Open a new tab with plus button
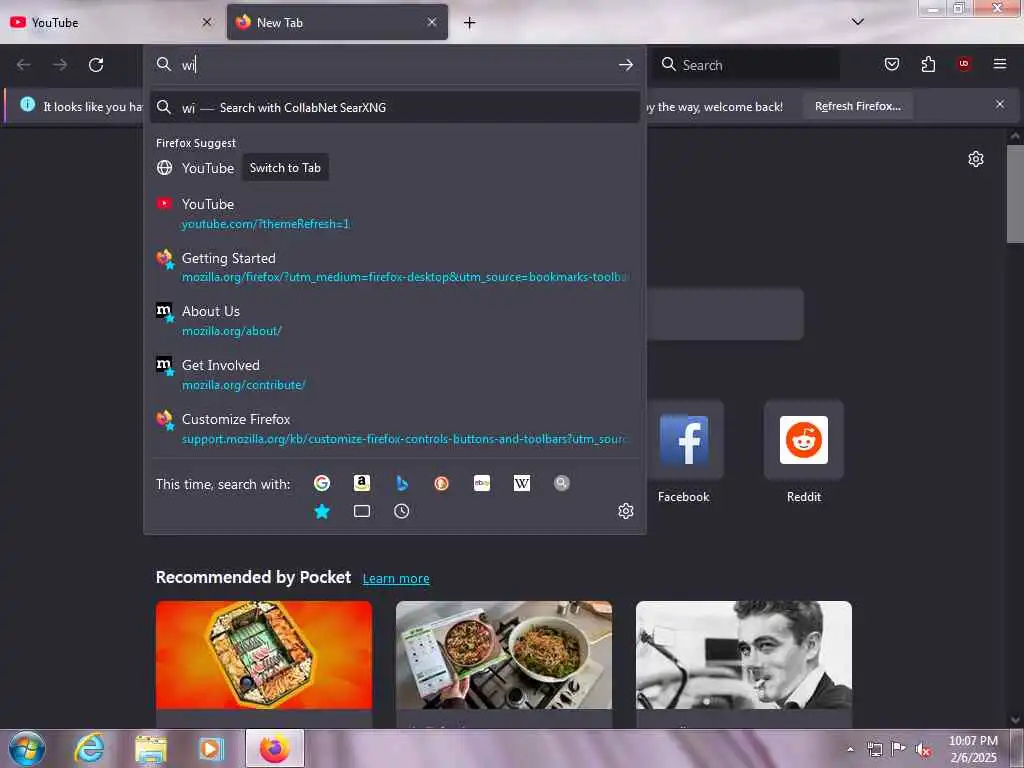Viewport: 1024px width, 768px height. [470, 23]
